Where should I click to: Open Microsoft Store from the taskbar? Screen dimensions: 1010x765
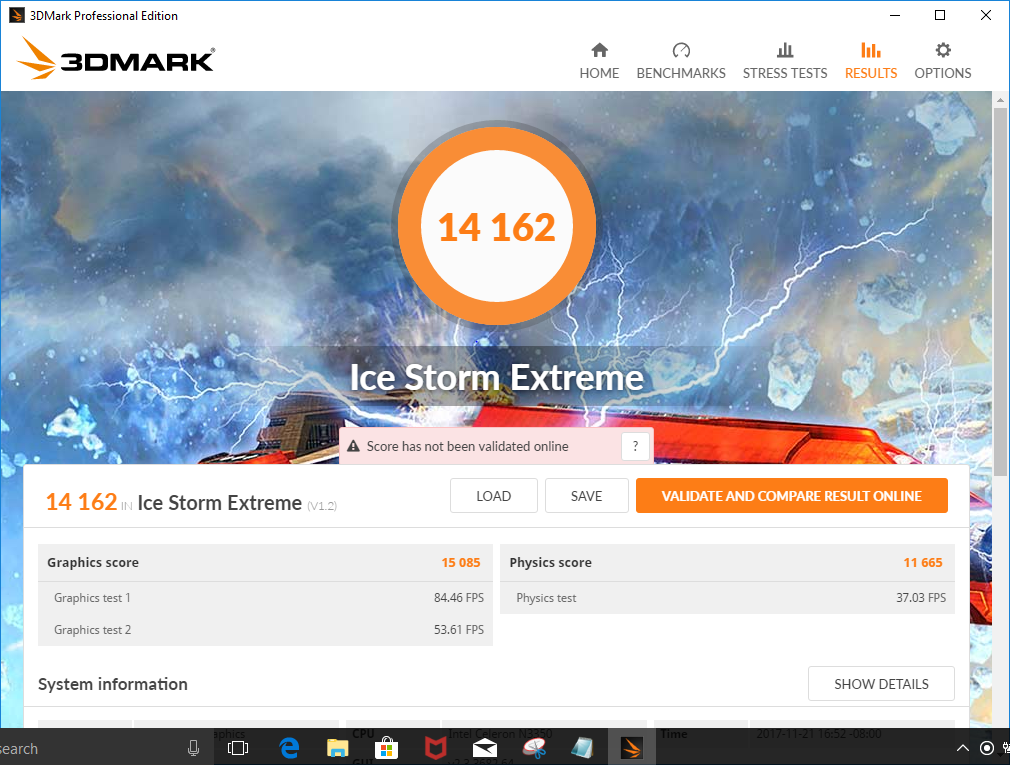pos(386,748)
